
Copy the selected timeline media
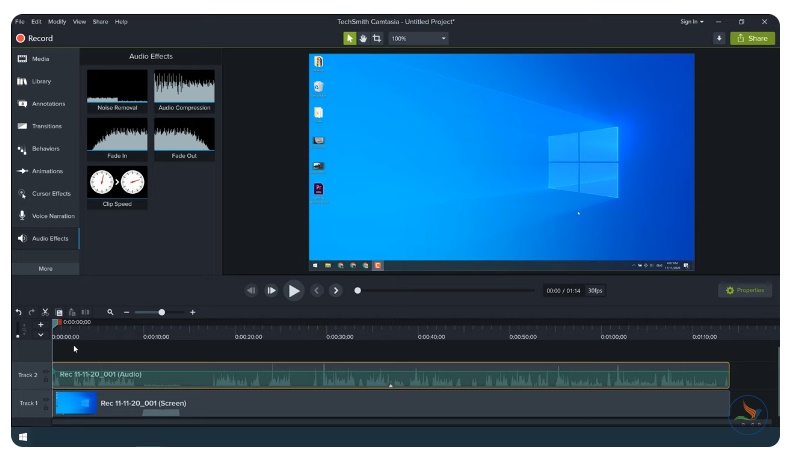(59, 312)
